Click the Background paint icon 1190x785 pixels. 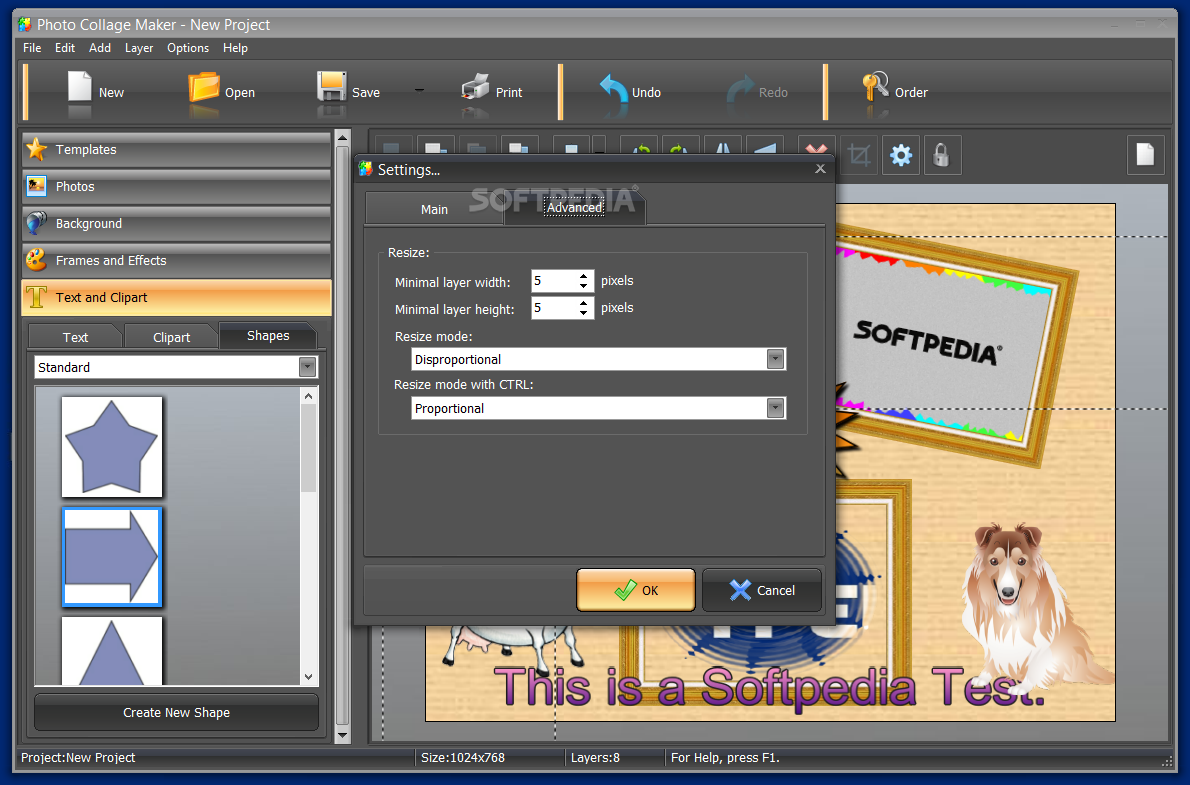[x=36, y=223]
